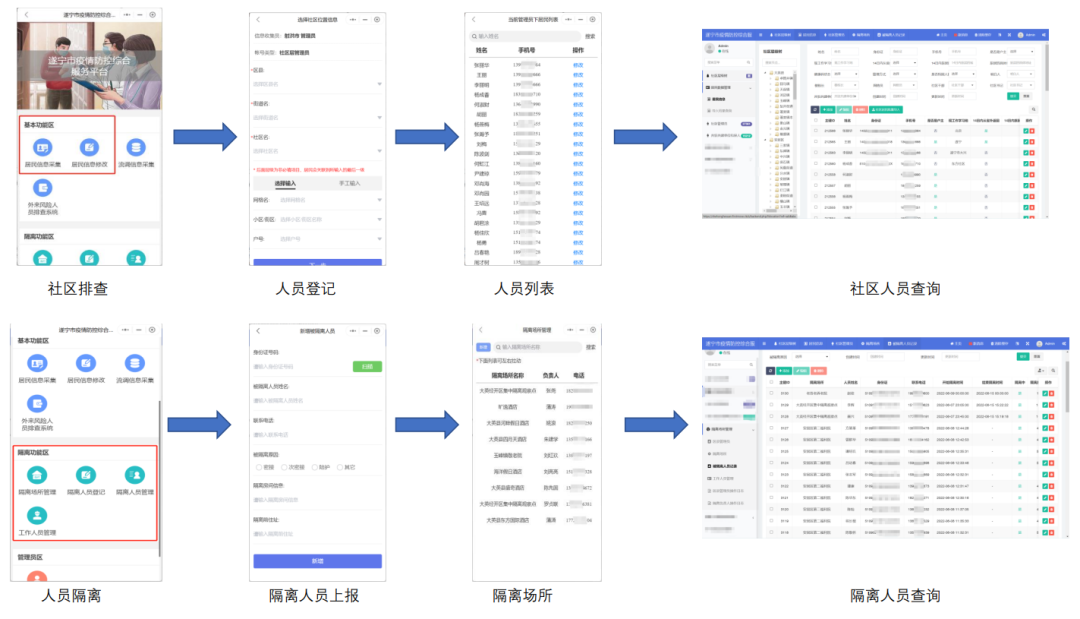This screenshot has height=619, width=1080.
Task: Open the 社区名 dropdown
Action: click(316, 151)
